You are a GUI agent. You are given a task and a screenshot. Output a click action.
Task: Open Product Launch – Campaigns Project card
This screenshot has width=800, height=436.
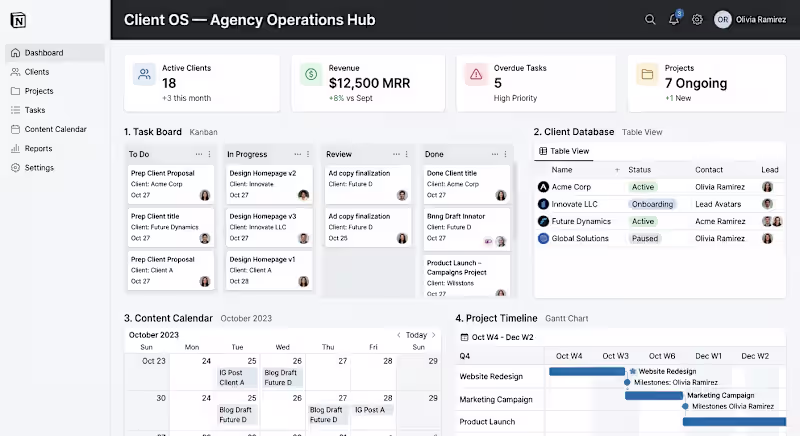click(466, 276)
